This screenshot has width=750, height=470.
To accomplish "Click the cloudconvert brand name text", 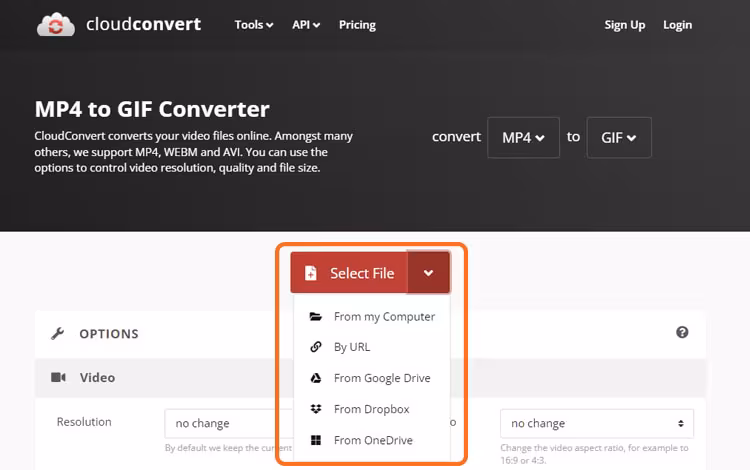I will (x=143, y=24).
